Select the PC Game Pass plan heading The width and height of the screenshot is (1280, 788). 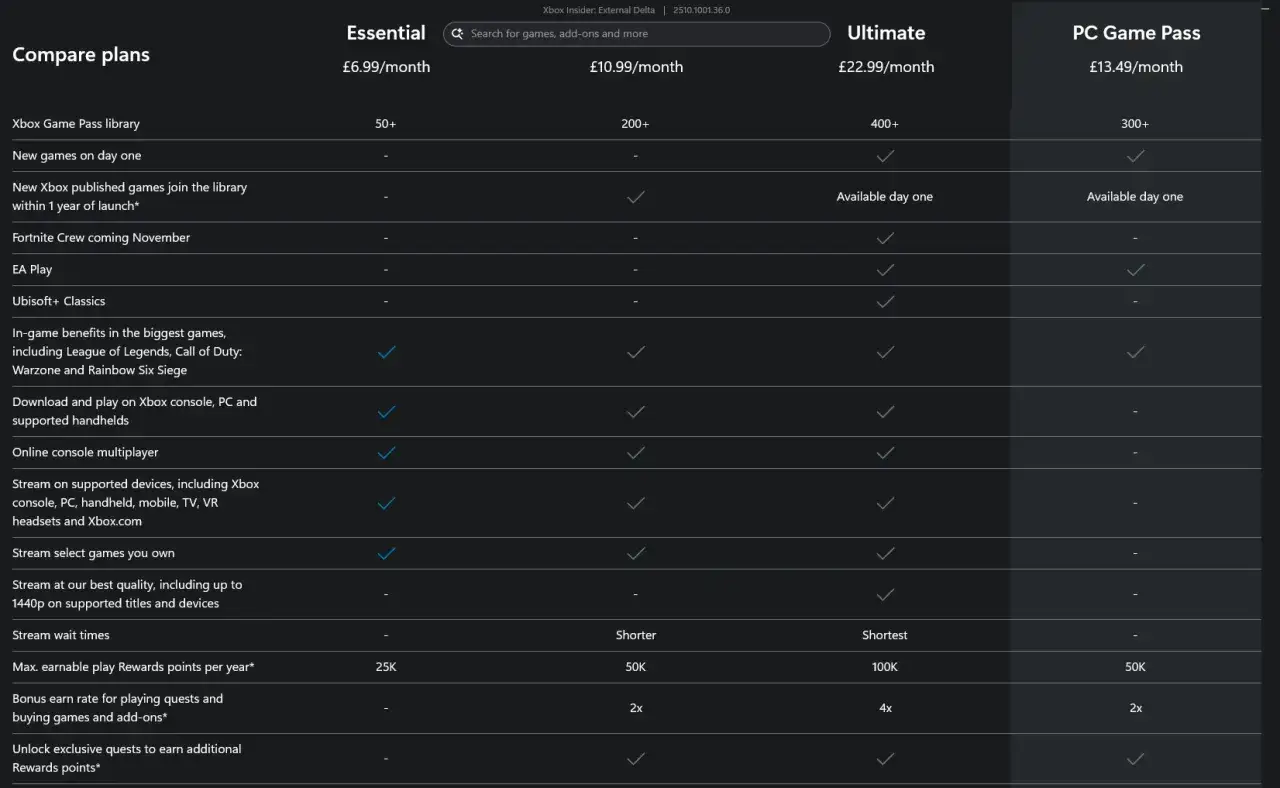point(1136,33)
